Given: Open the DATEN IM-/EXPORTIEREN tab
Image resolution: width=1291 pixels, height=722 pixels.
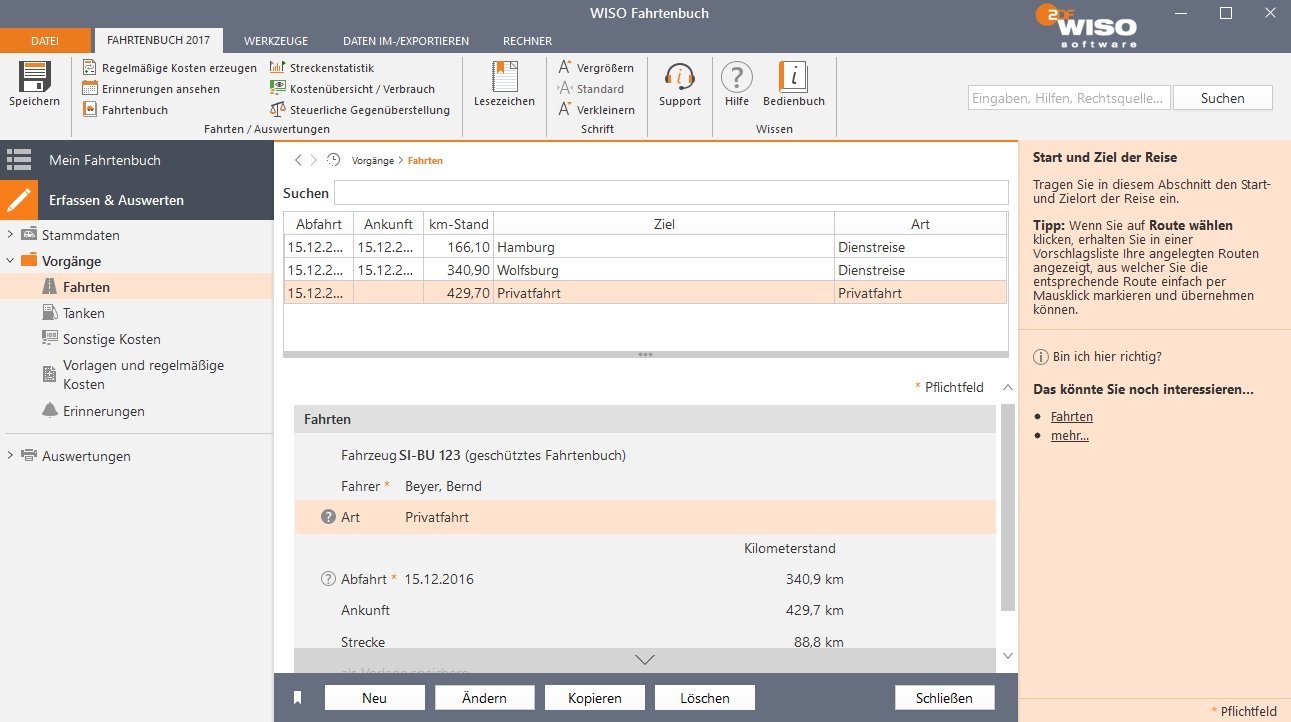Looking at the screenshot, I should (x=405, y=41).
